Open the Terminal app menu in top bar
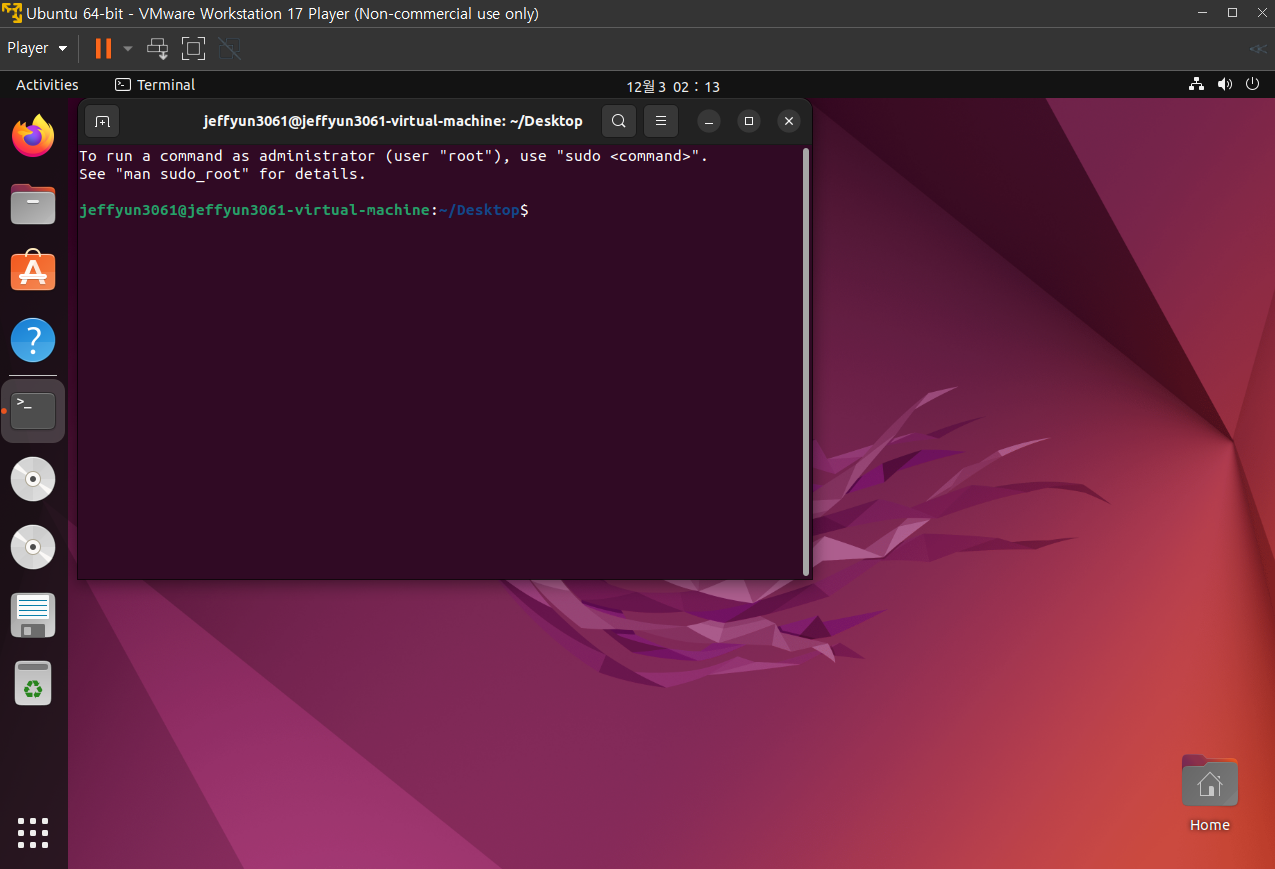This screenshot has width=1275, height=869. point(155,85)
